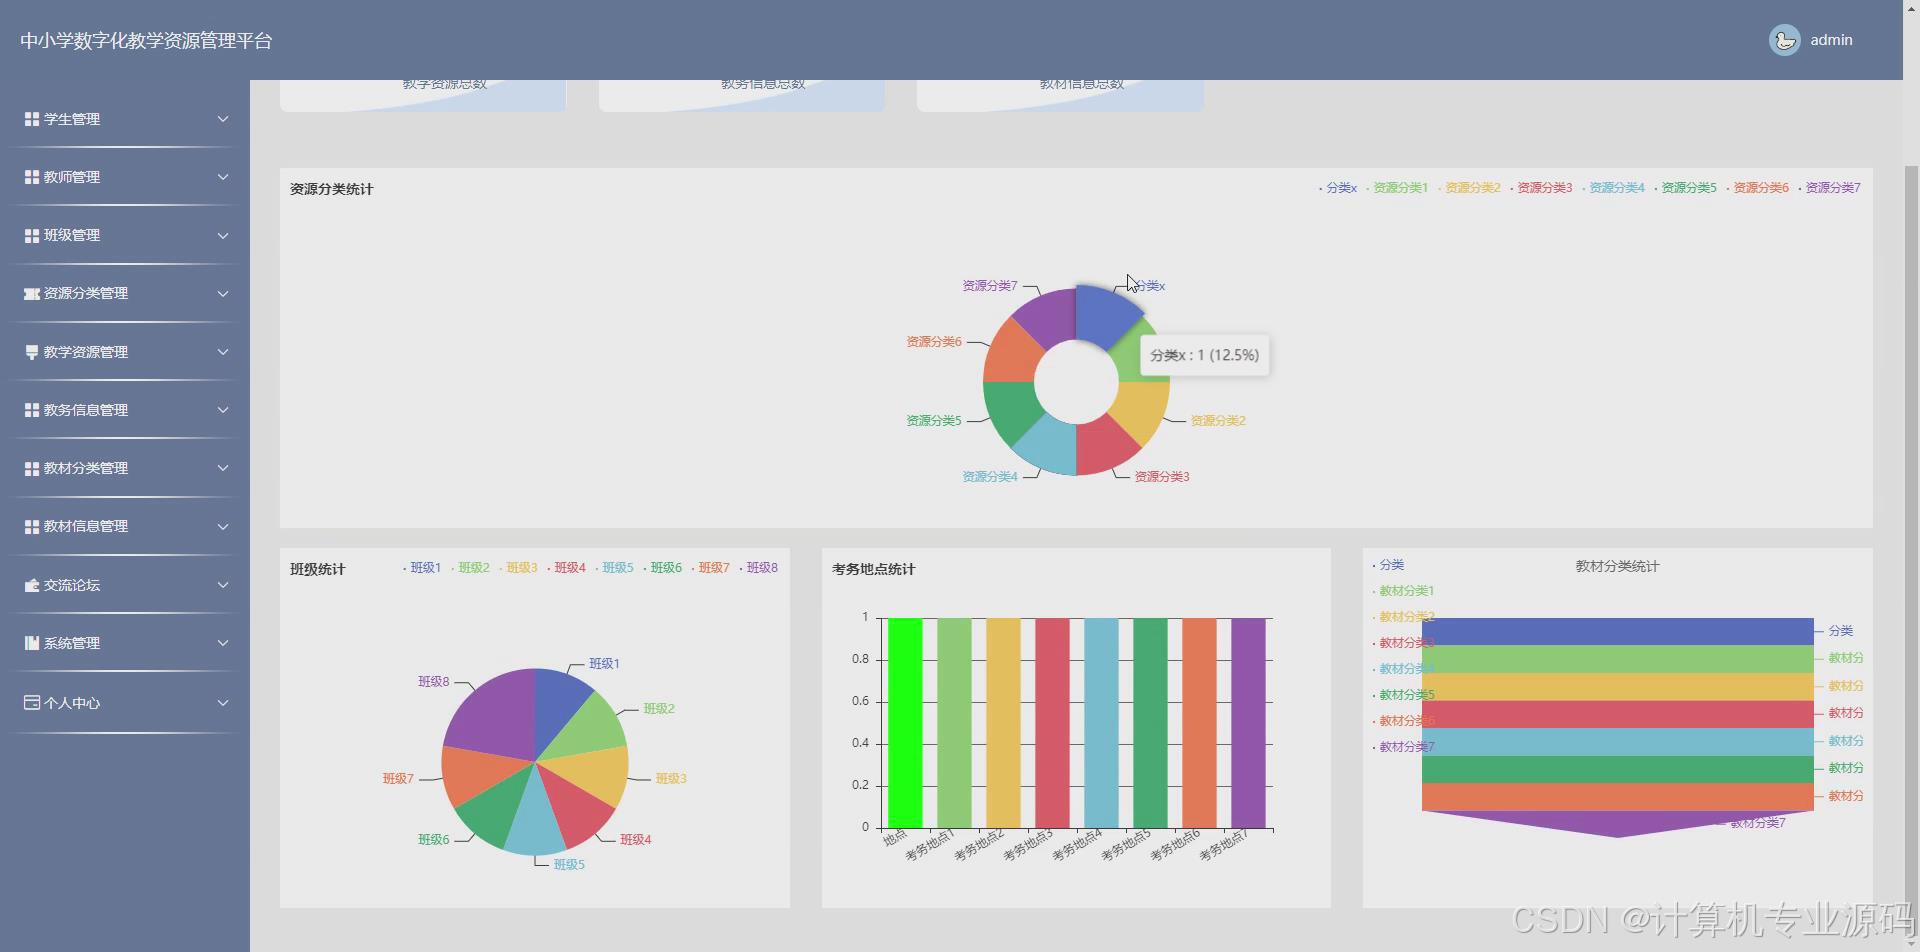
Task: Click the bright green 地点 bar
Action: [x=905, y=723]
